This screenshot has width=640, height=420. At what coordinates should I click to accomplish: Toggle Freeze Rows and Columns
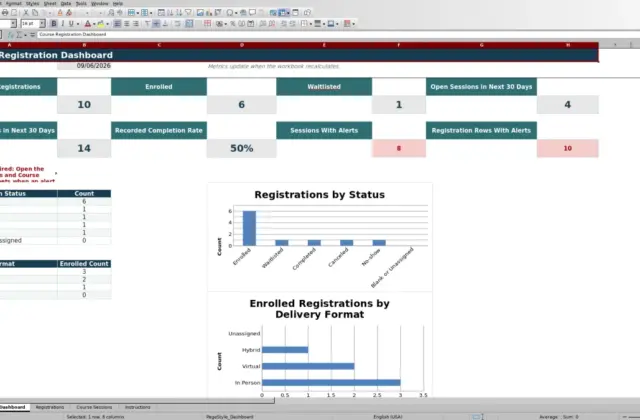(282, 13)
